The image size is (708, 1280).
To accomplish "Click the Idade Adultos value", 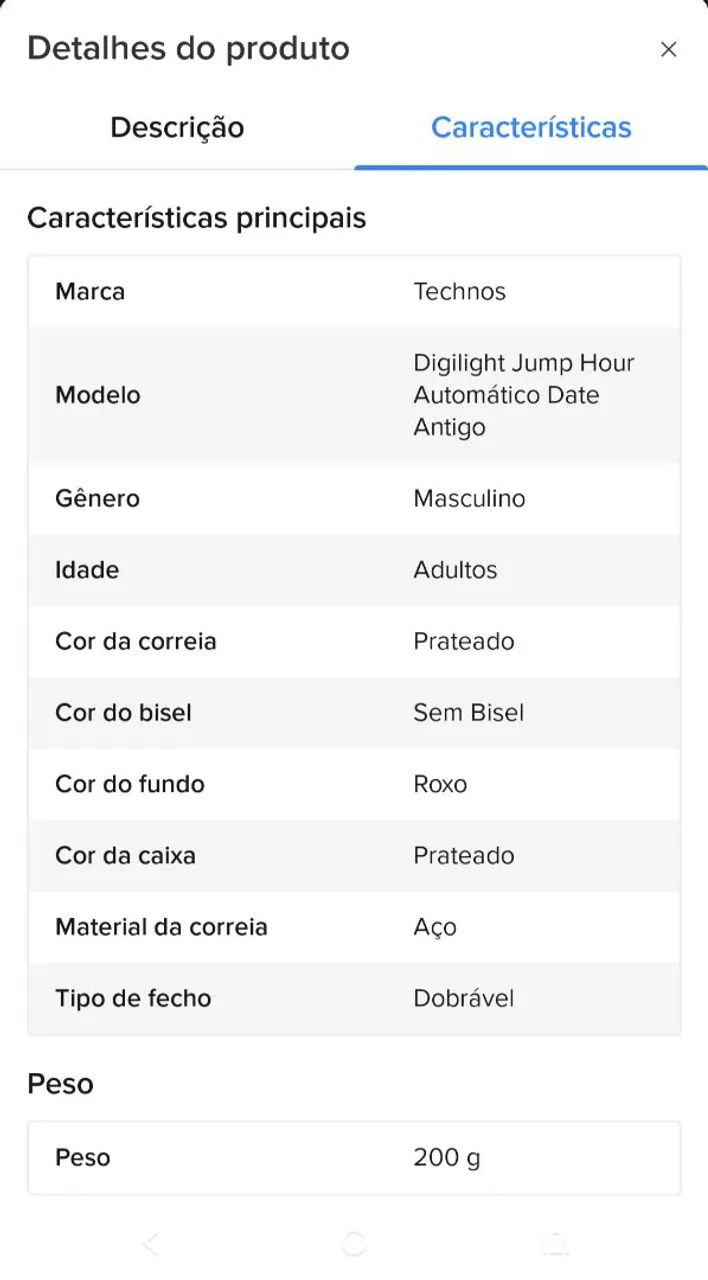I will pos(456,570).
